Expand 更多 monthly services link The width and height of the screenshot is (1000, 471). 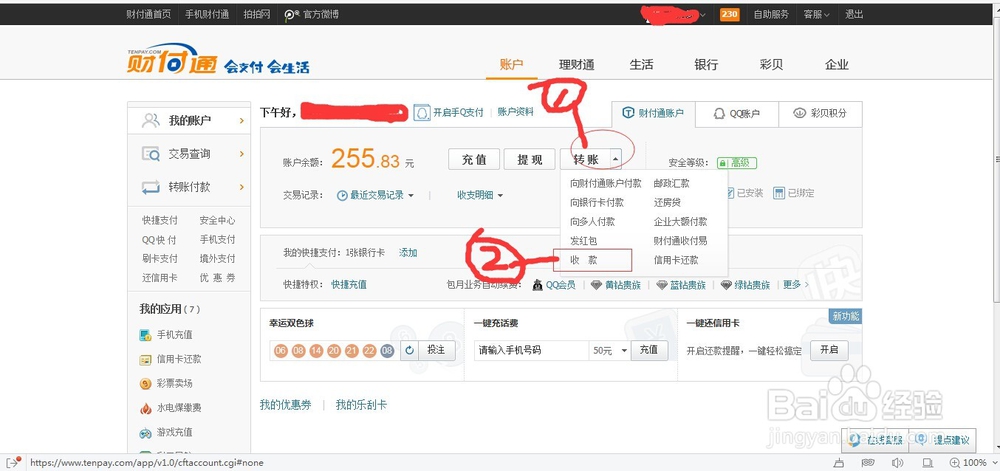coord(796,285)
